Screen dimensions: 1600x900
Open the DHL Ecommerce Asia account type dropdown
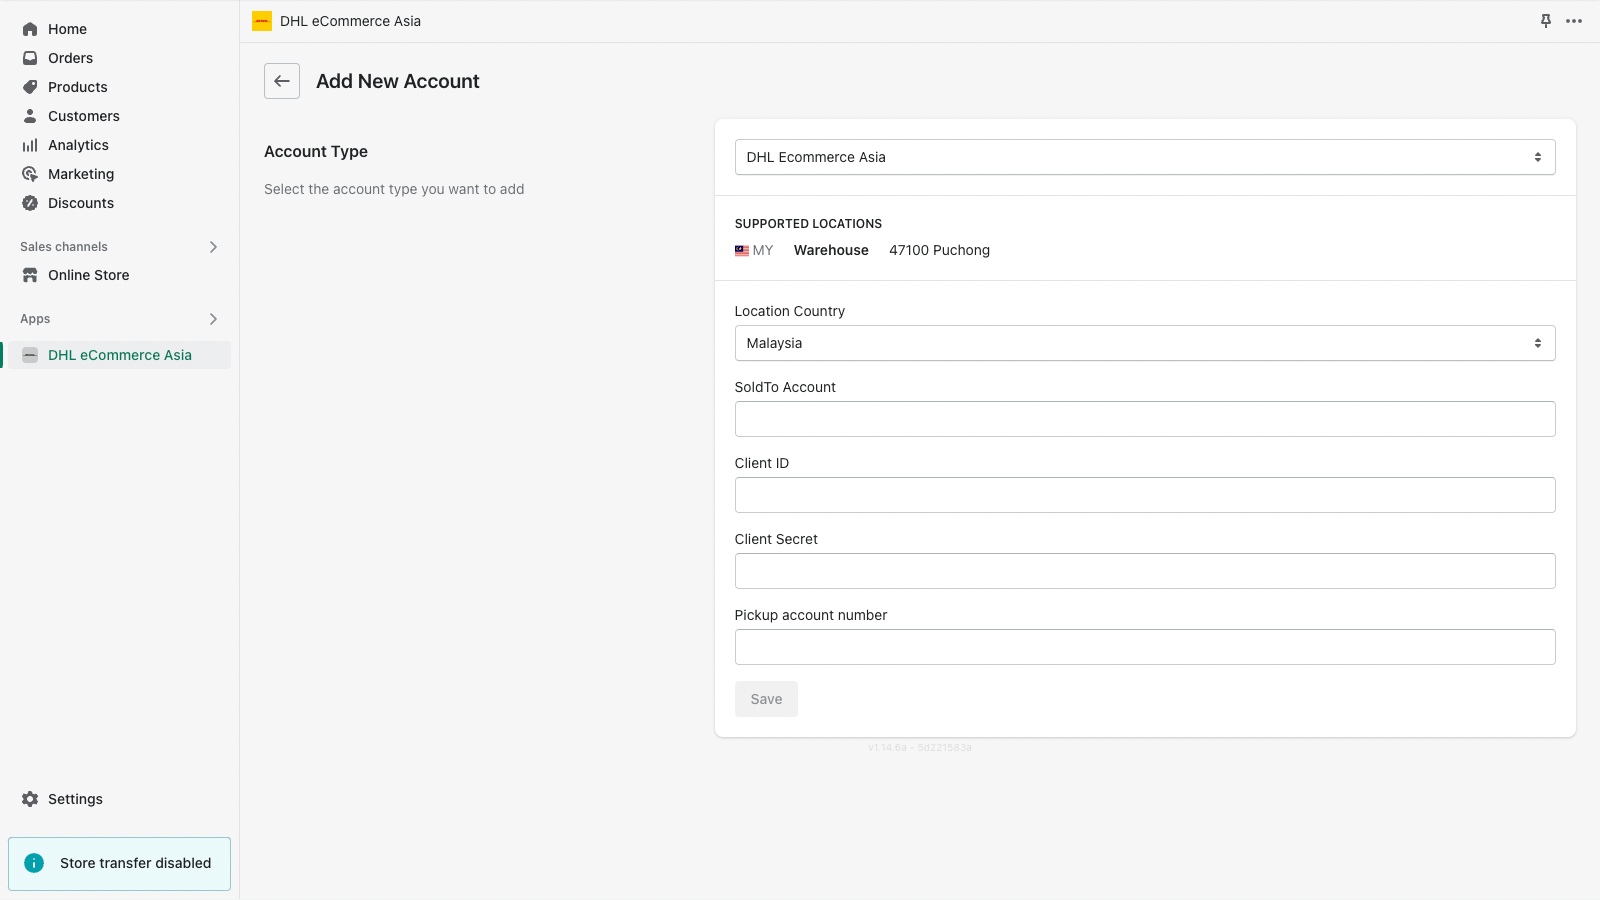coord(1145,157)
